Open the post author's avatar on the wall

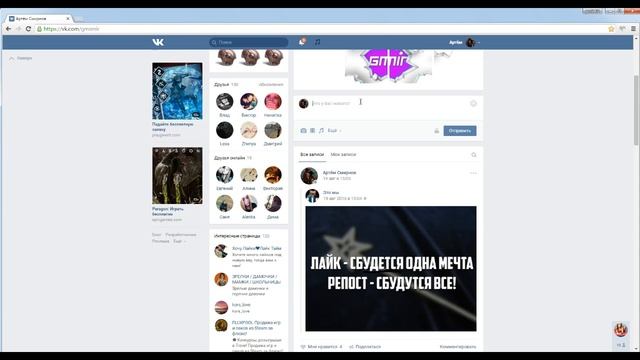tap(309, 176)
